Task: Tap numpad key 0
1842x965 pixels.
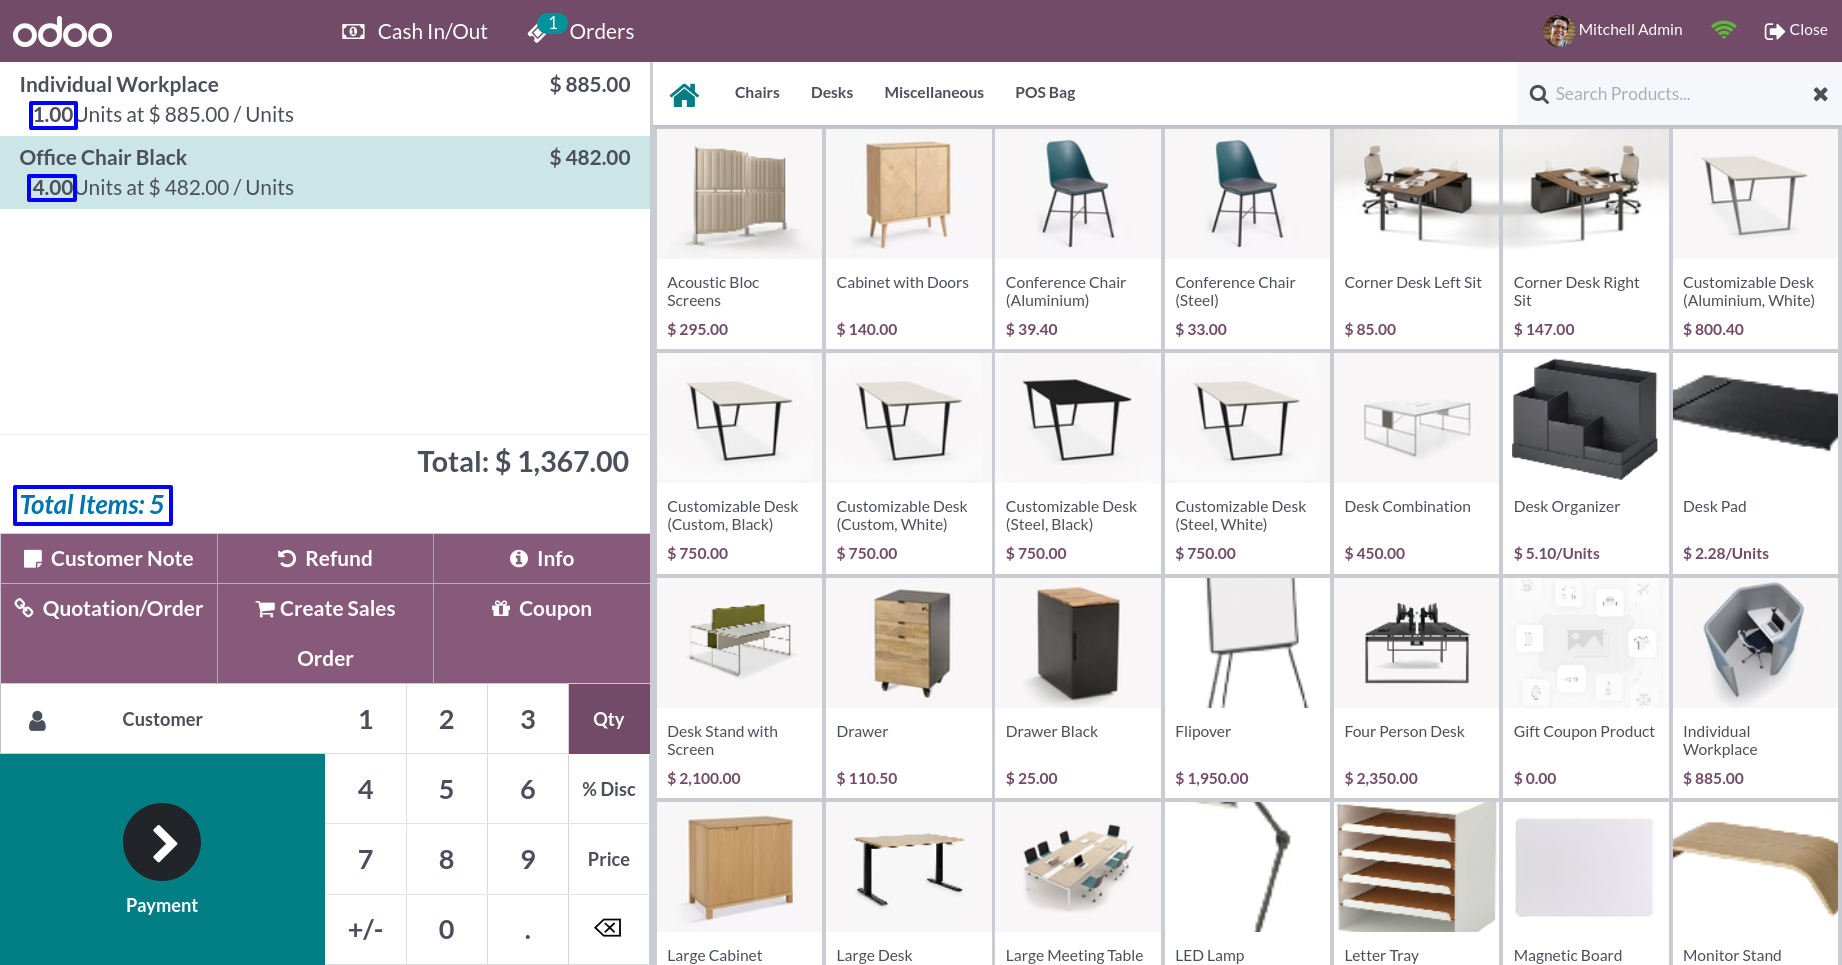Action: (x=447, y=929)
